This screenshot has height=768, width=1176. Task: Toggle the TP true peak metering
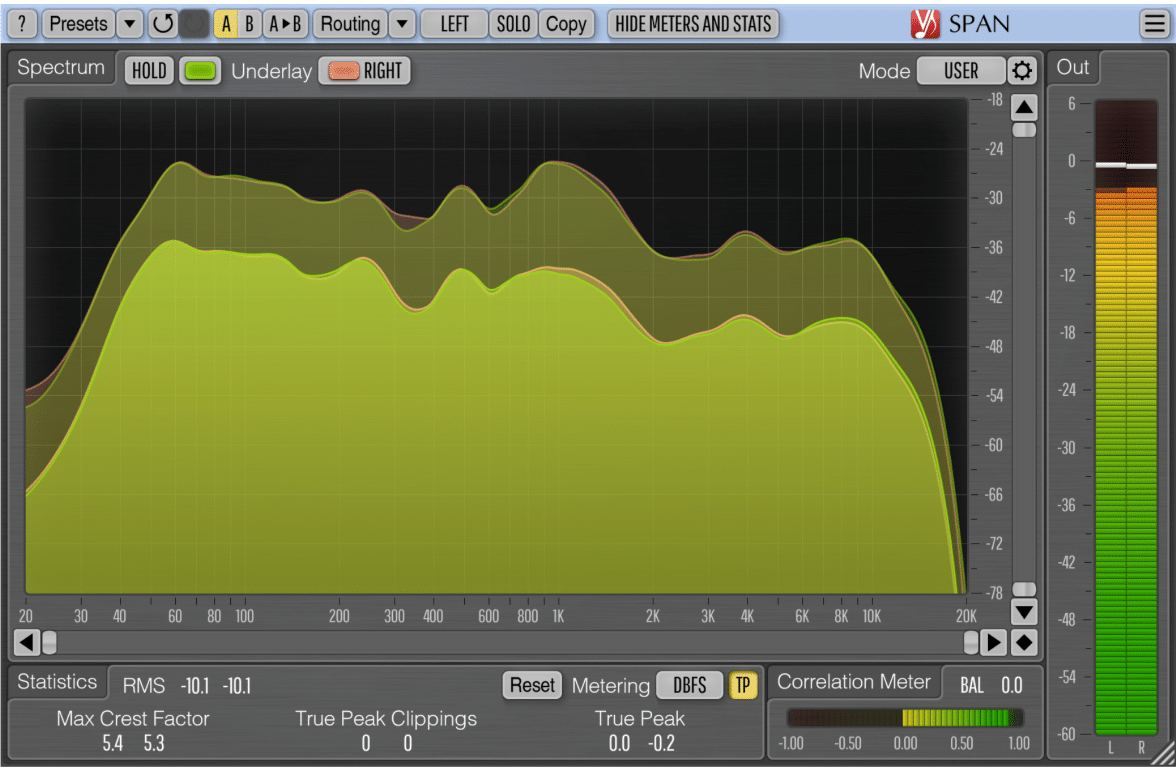pos(742,685)
